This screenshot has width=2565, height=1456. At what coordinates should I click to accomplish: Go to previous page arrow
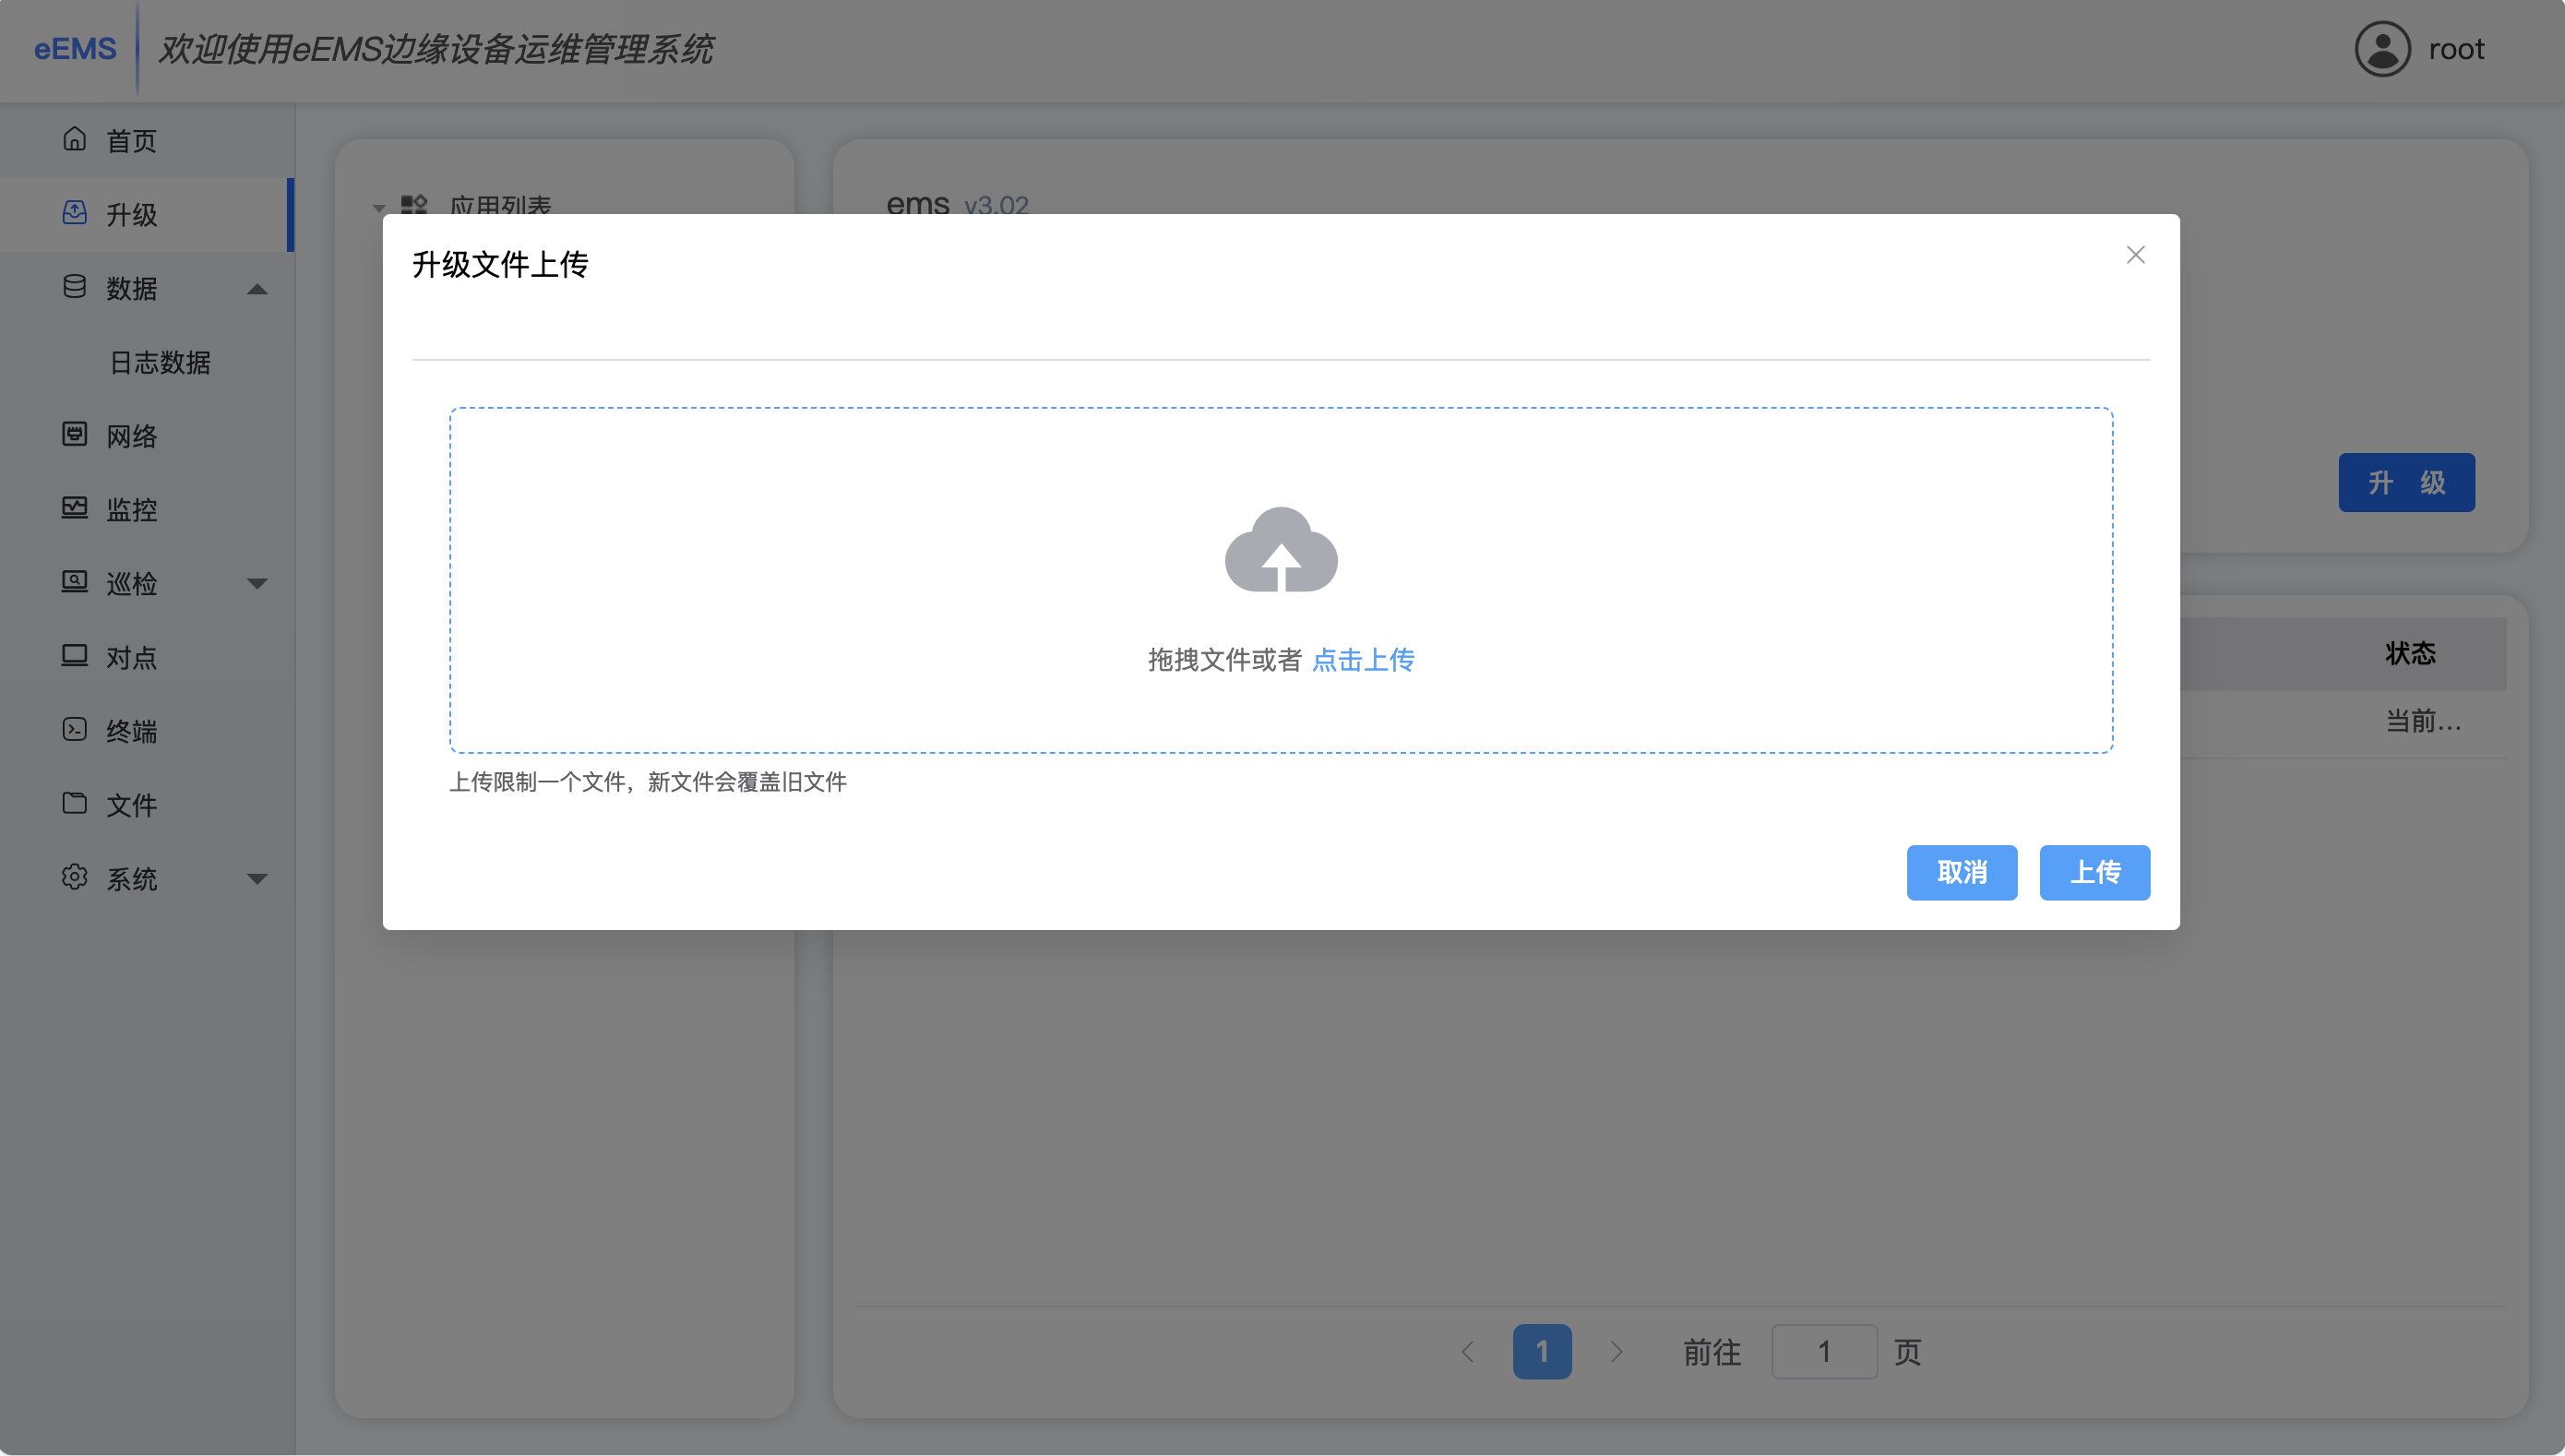click(x=1468, y=1352)
